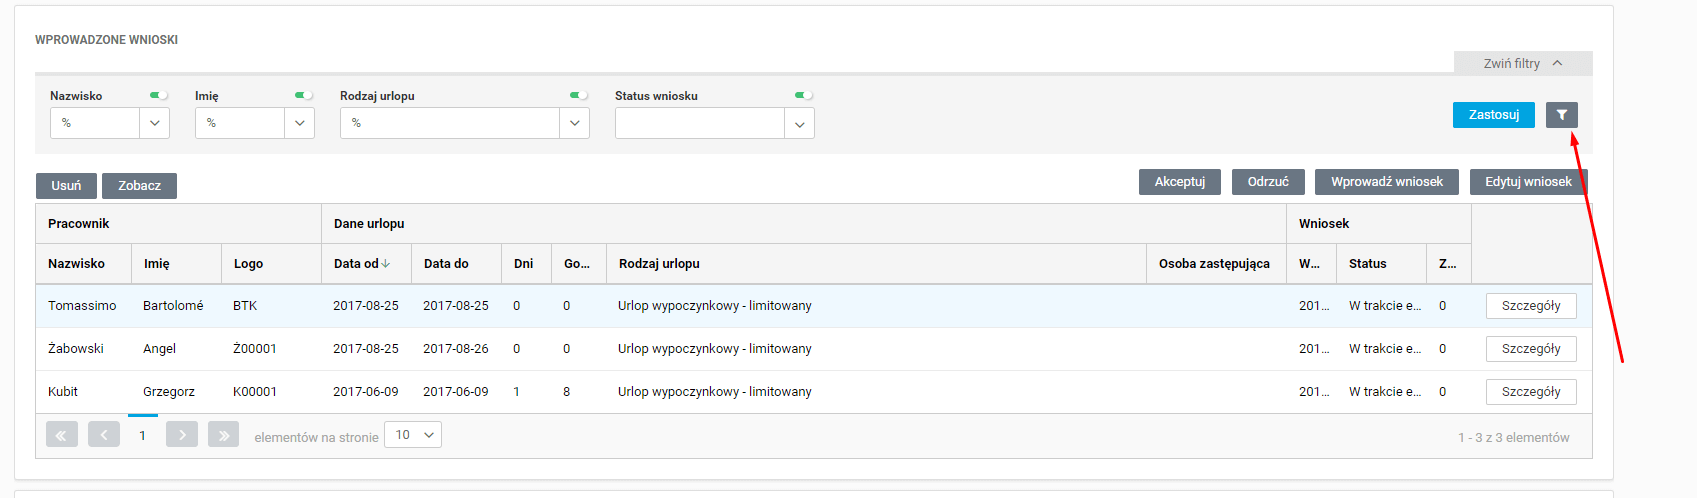Disable the Rodzaj urlopu filter switch
The width and height of the screenshot is (1697, 498).
pos(579,96)
